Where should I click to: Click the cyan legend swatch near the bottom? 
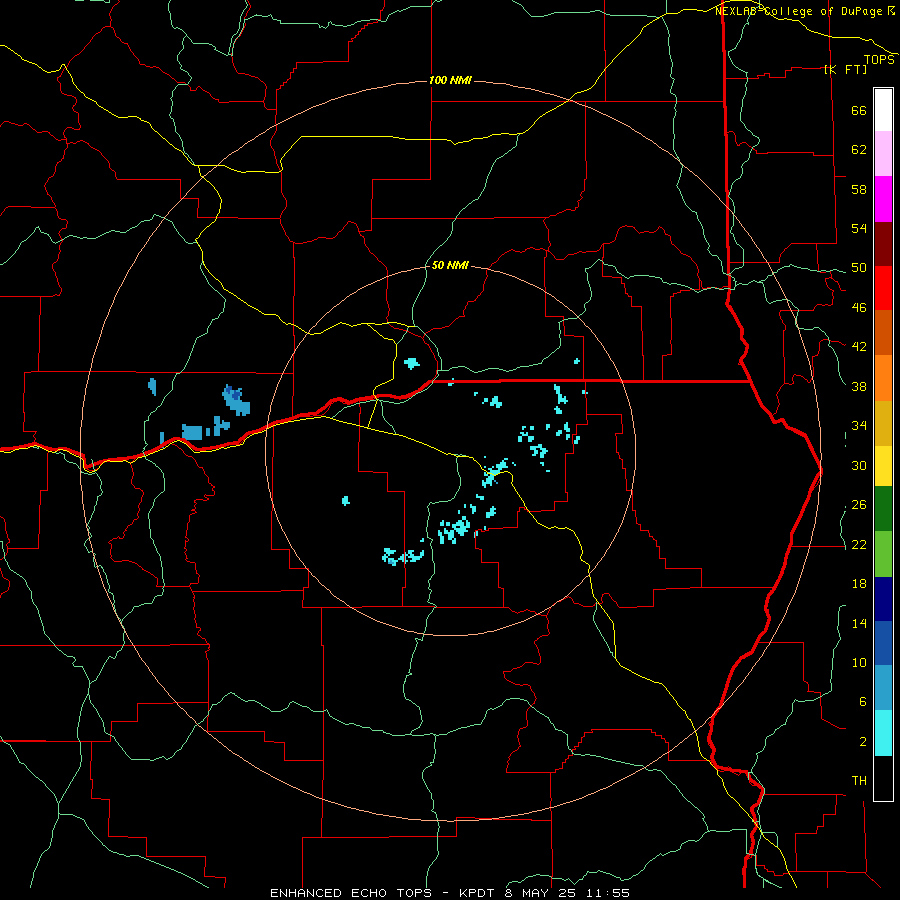883,733
